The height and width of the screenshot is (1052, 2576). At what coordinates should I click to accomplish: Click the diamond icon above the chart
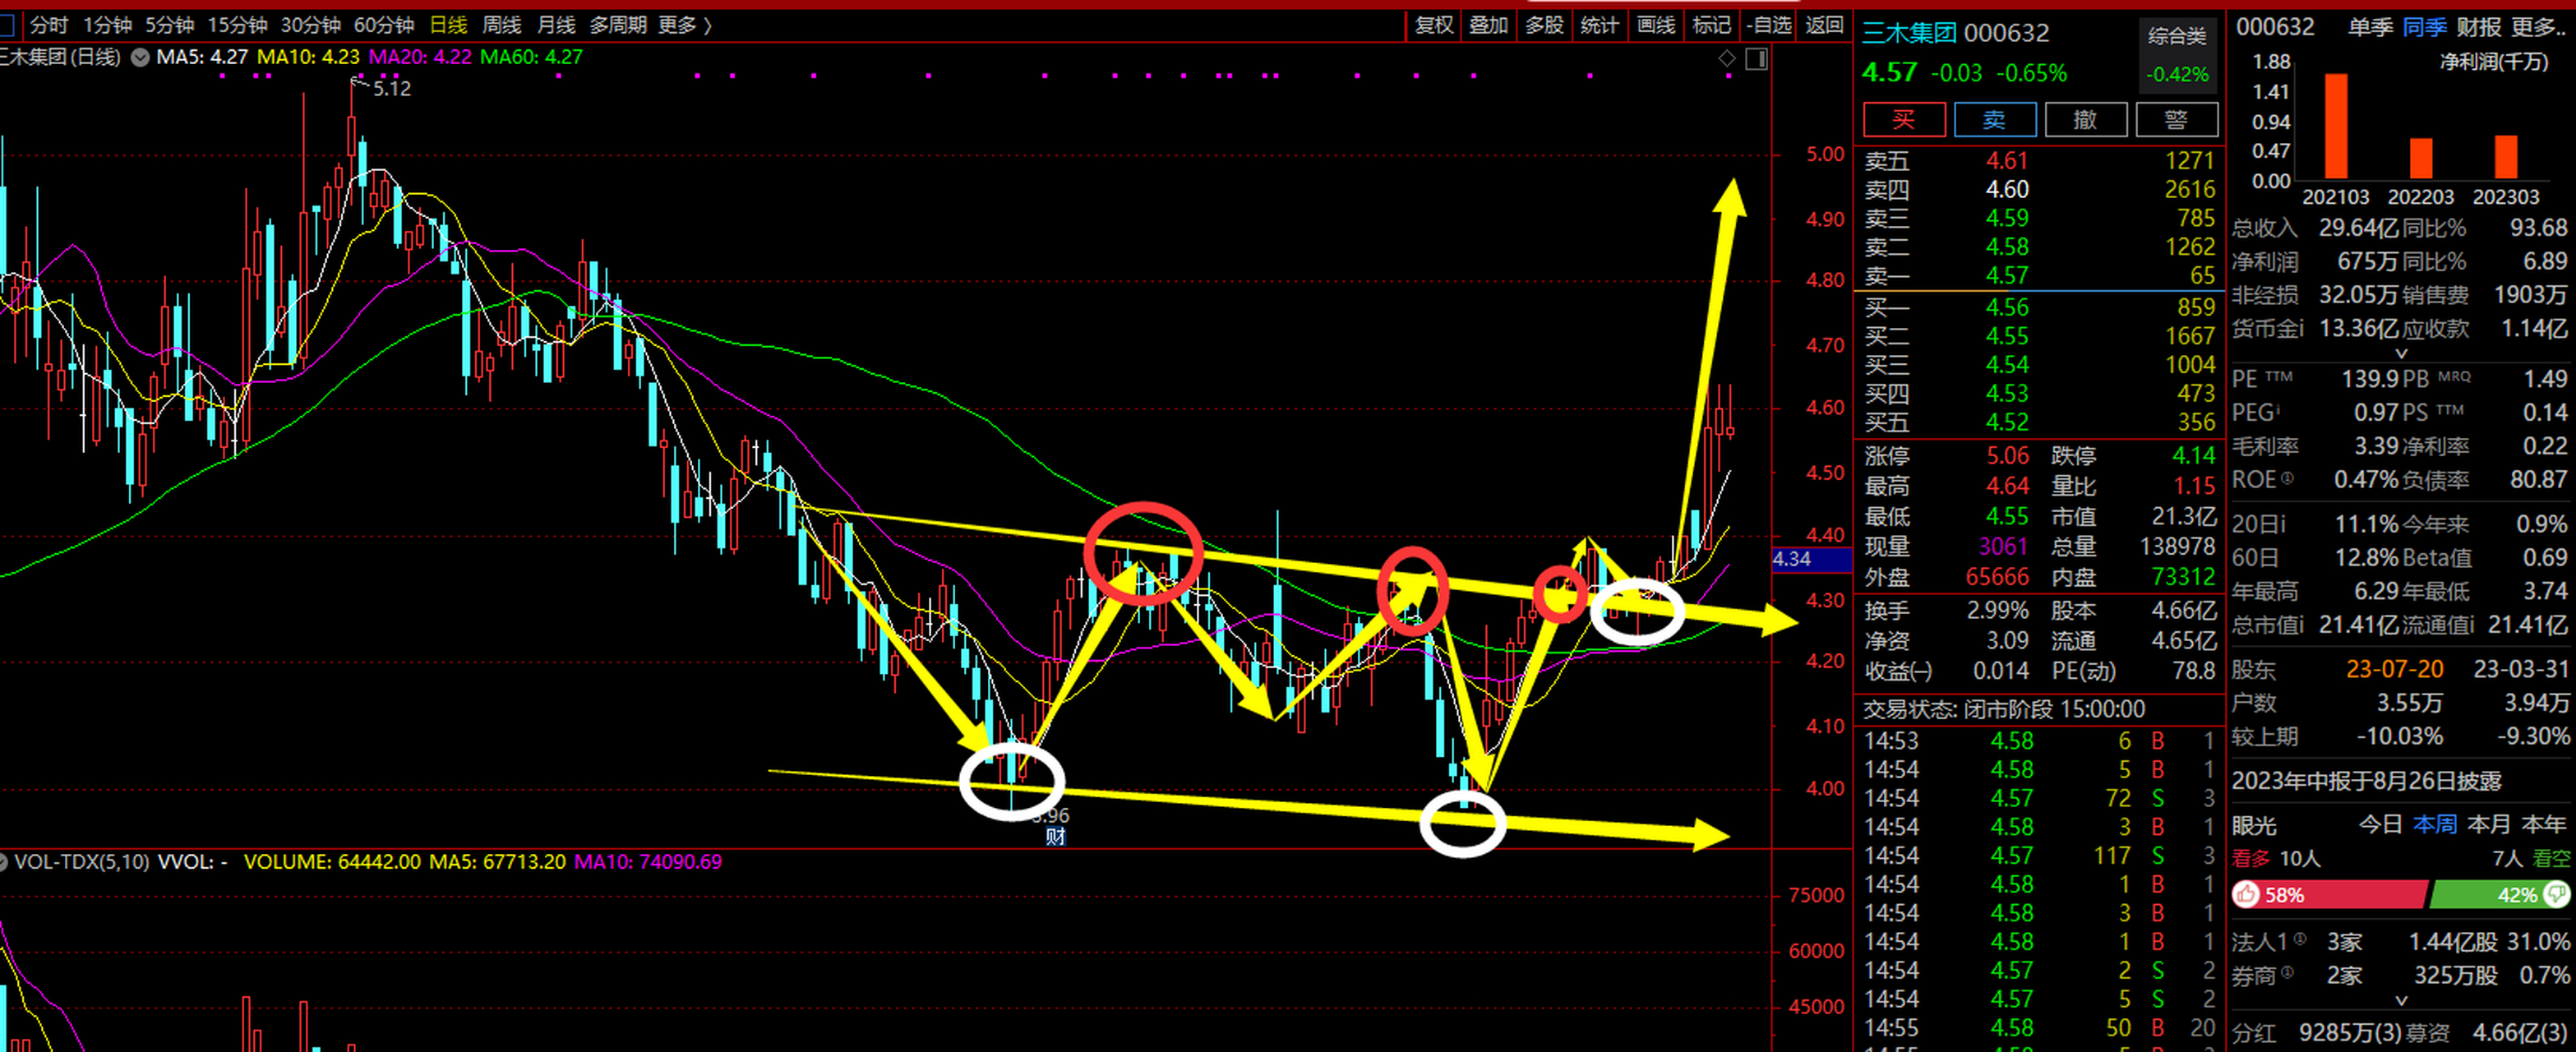1727,59
